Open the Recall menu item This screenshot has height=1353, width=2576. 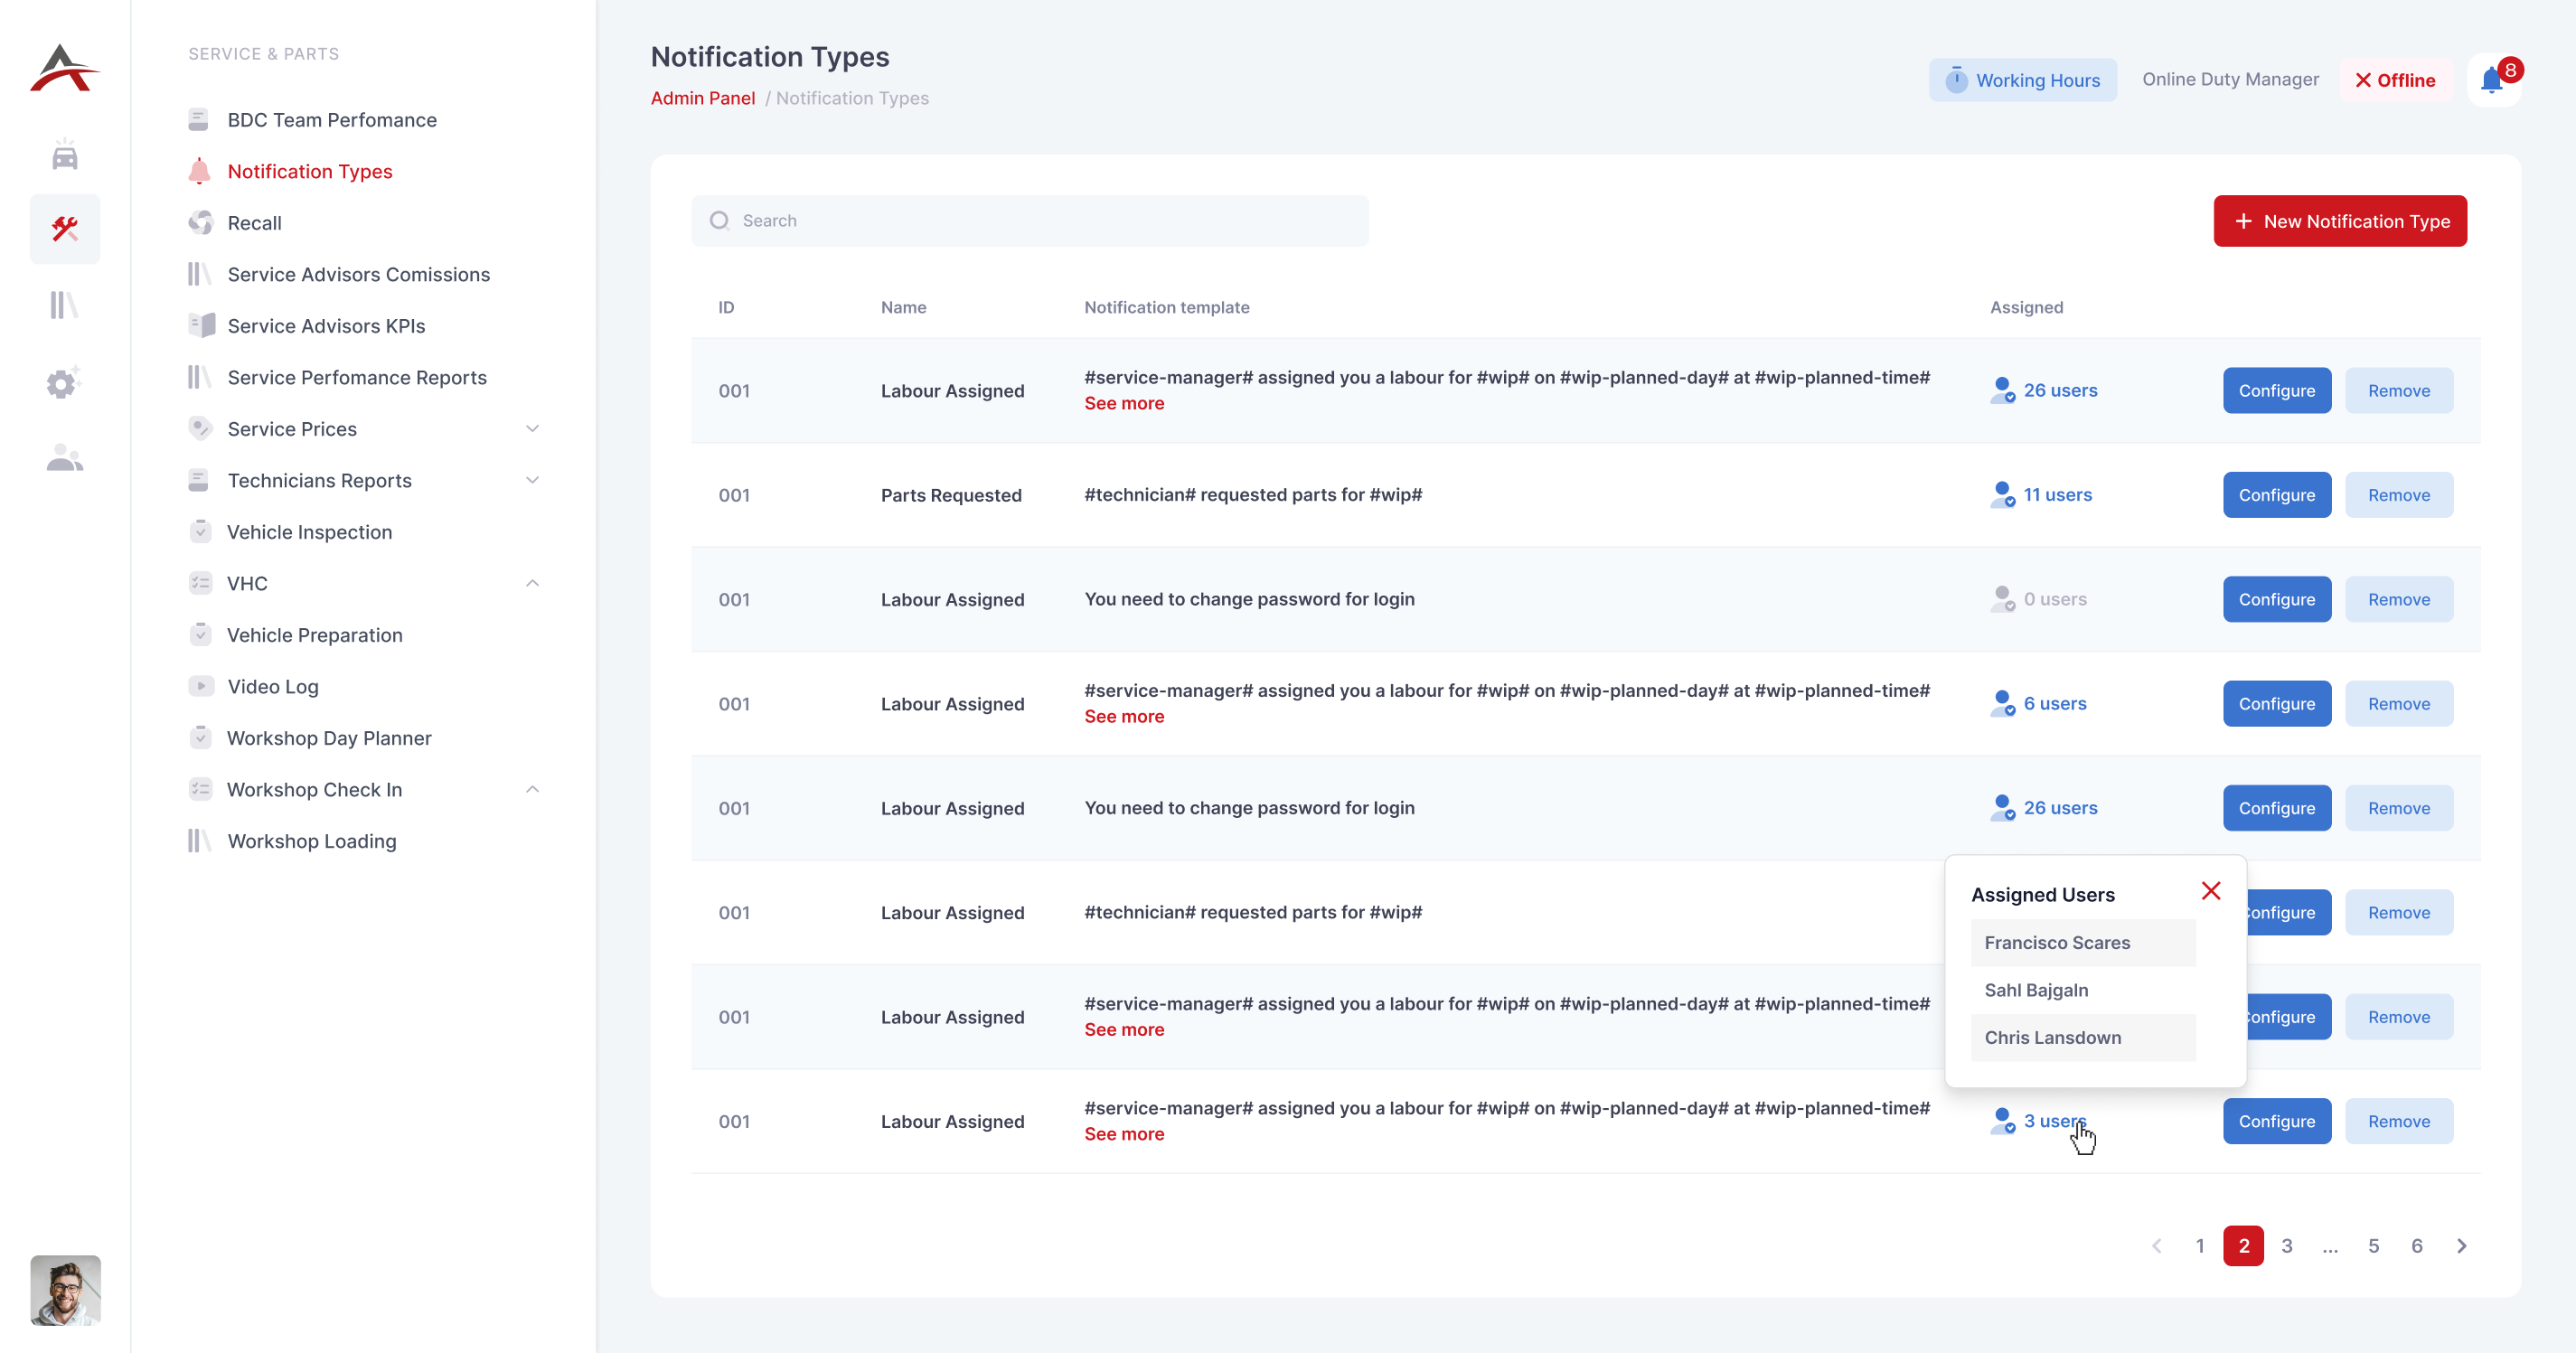point(254,223)
